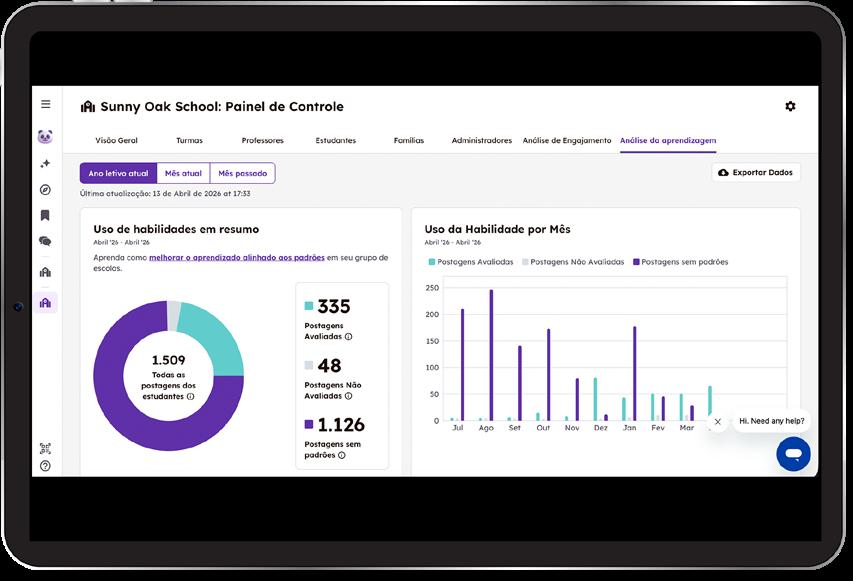This screenshot has height=581, width=853.
Task: Select the Ano letivo atual period
Action: (118, 173)
